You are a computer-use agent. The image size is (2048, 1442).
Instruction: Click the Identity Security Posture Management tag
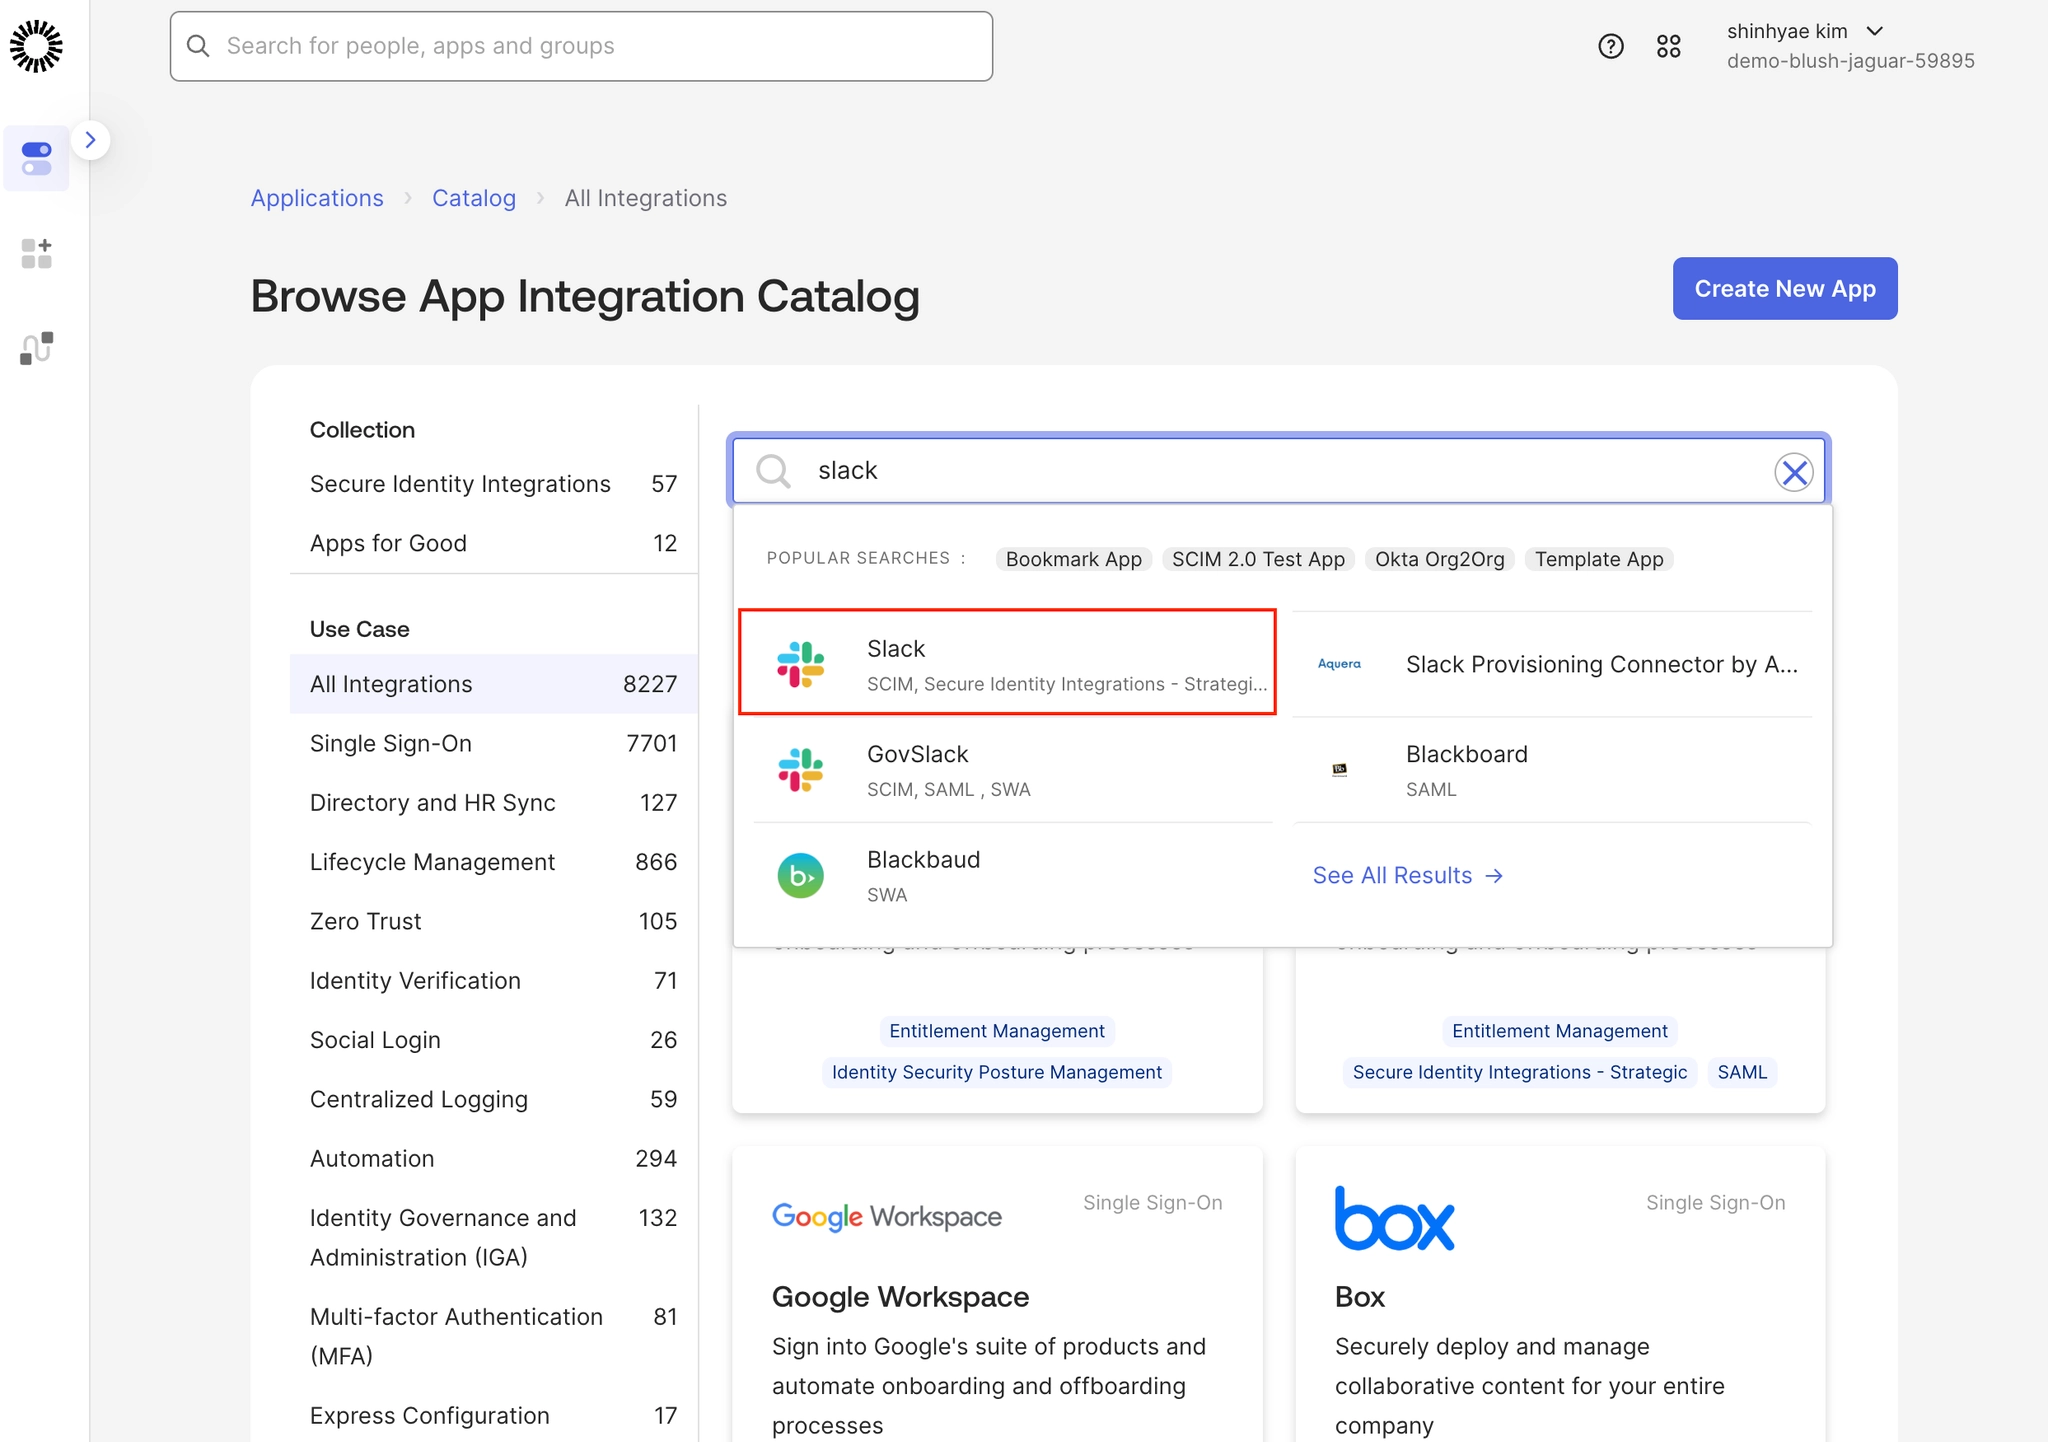pos(997,1072)
